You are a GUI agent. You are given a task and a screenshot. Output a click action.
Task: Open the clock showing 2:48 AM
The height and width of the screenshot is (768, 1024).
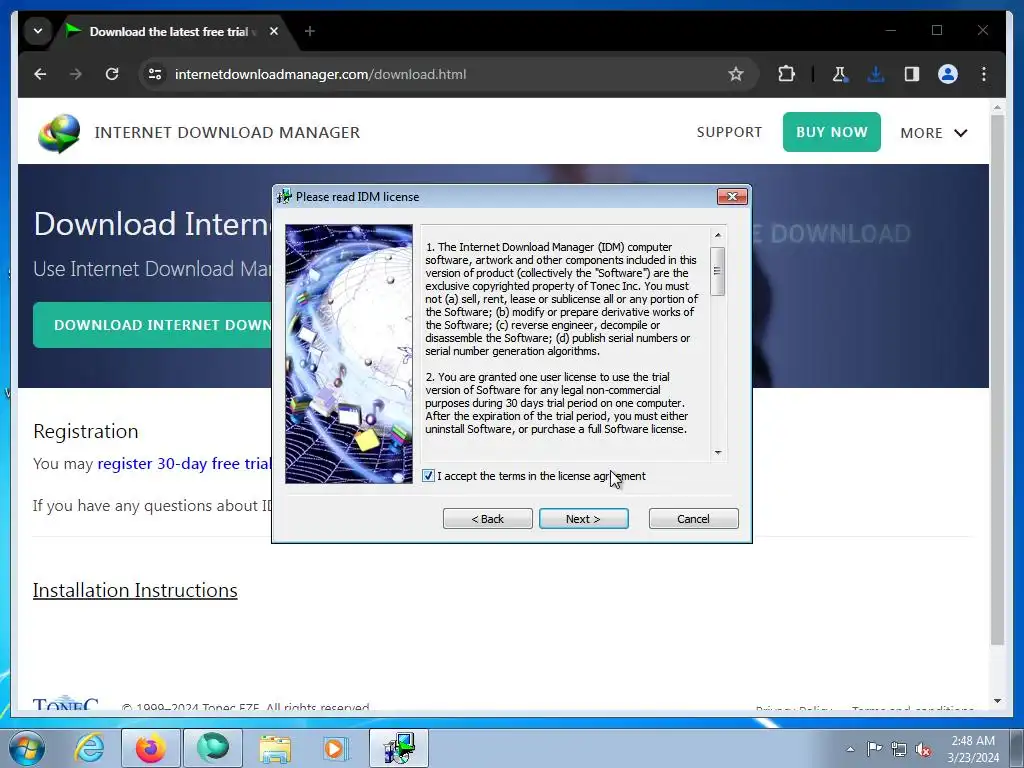pyautogui.click(x=973, y=748)
